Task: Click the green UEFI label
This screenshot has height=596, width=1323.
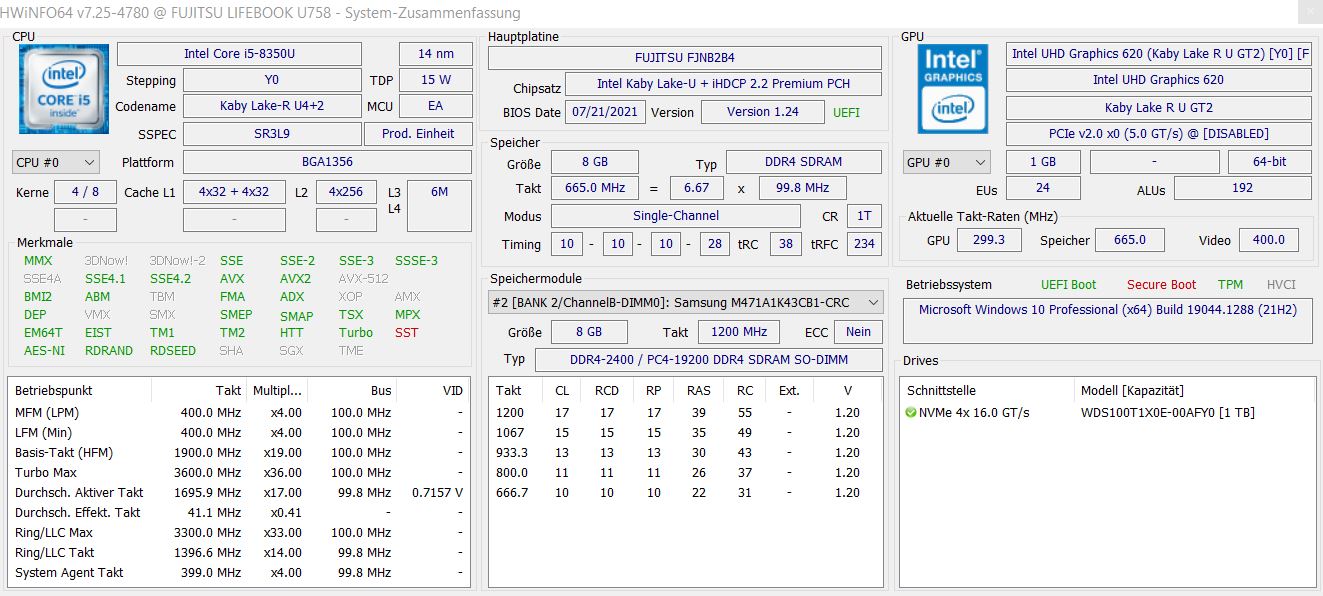Action: point(846,113)
